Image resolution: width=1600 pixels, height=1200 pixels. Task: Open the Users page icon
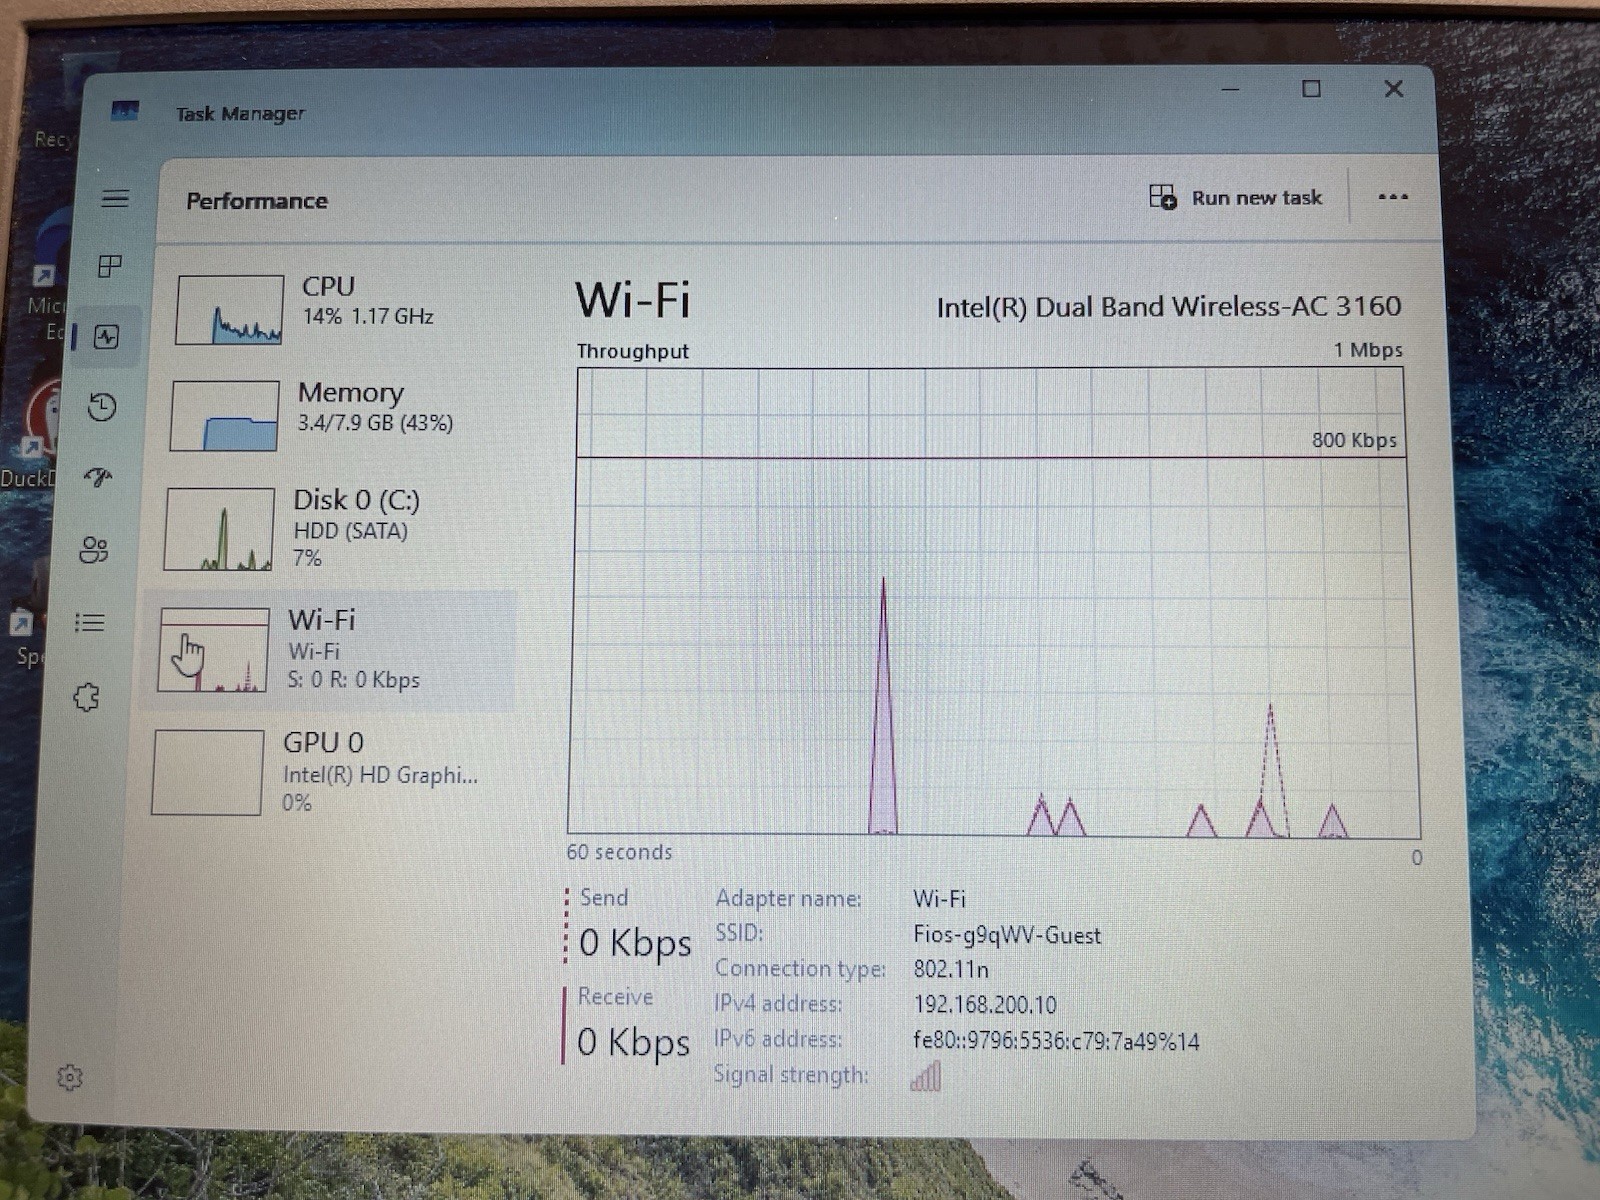pyautogui.click(x=94, y=550)
